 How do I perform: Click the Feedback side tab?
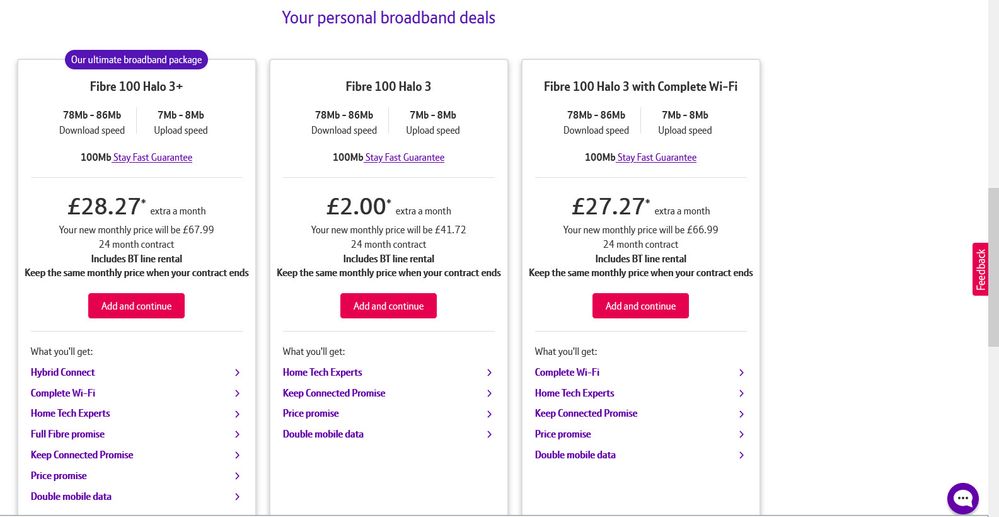click(x=980, y=269)
